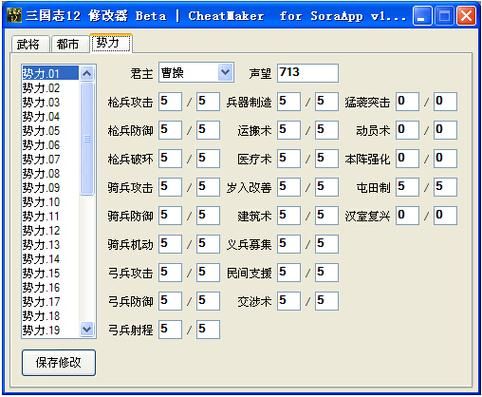Select 势力.01 in the list

click(50, 74)
